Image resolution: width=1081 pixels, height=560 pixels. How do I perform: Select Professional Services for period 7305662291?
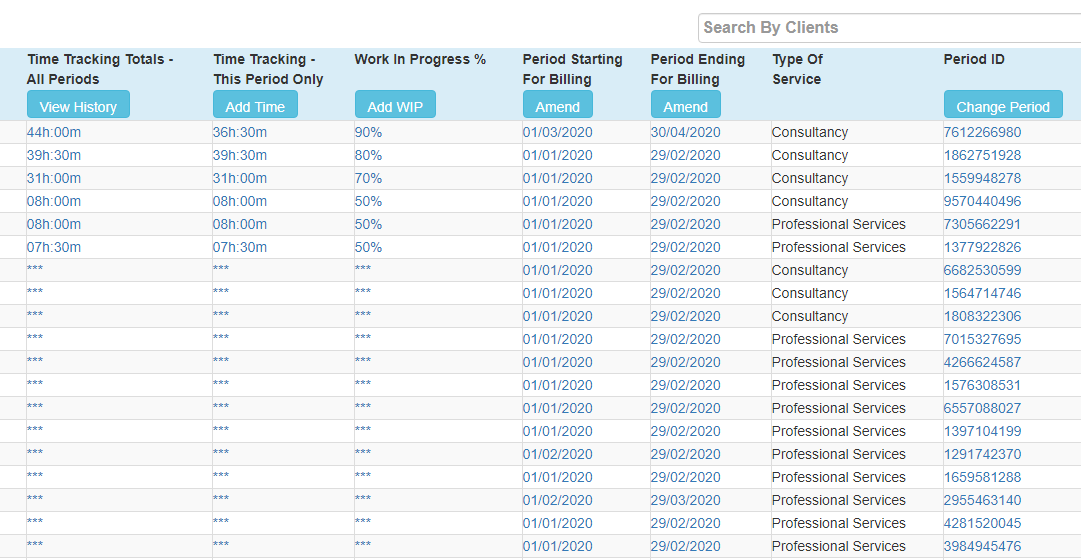point(838,224)
